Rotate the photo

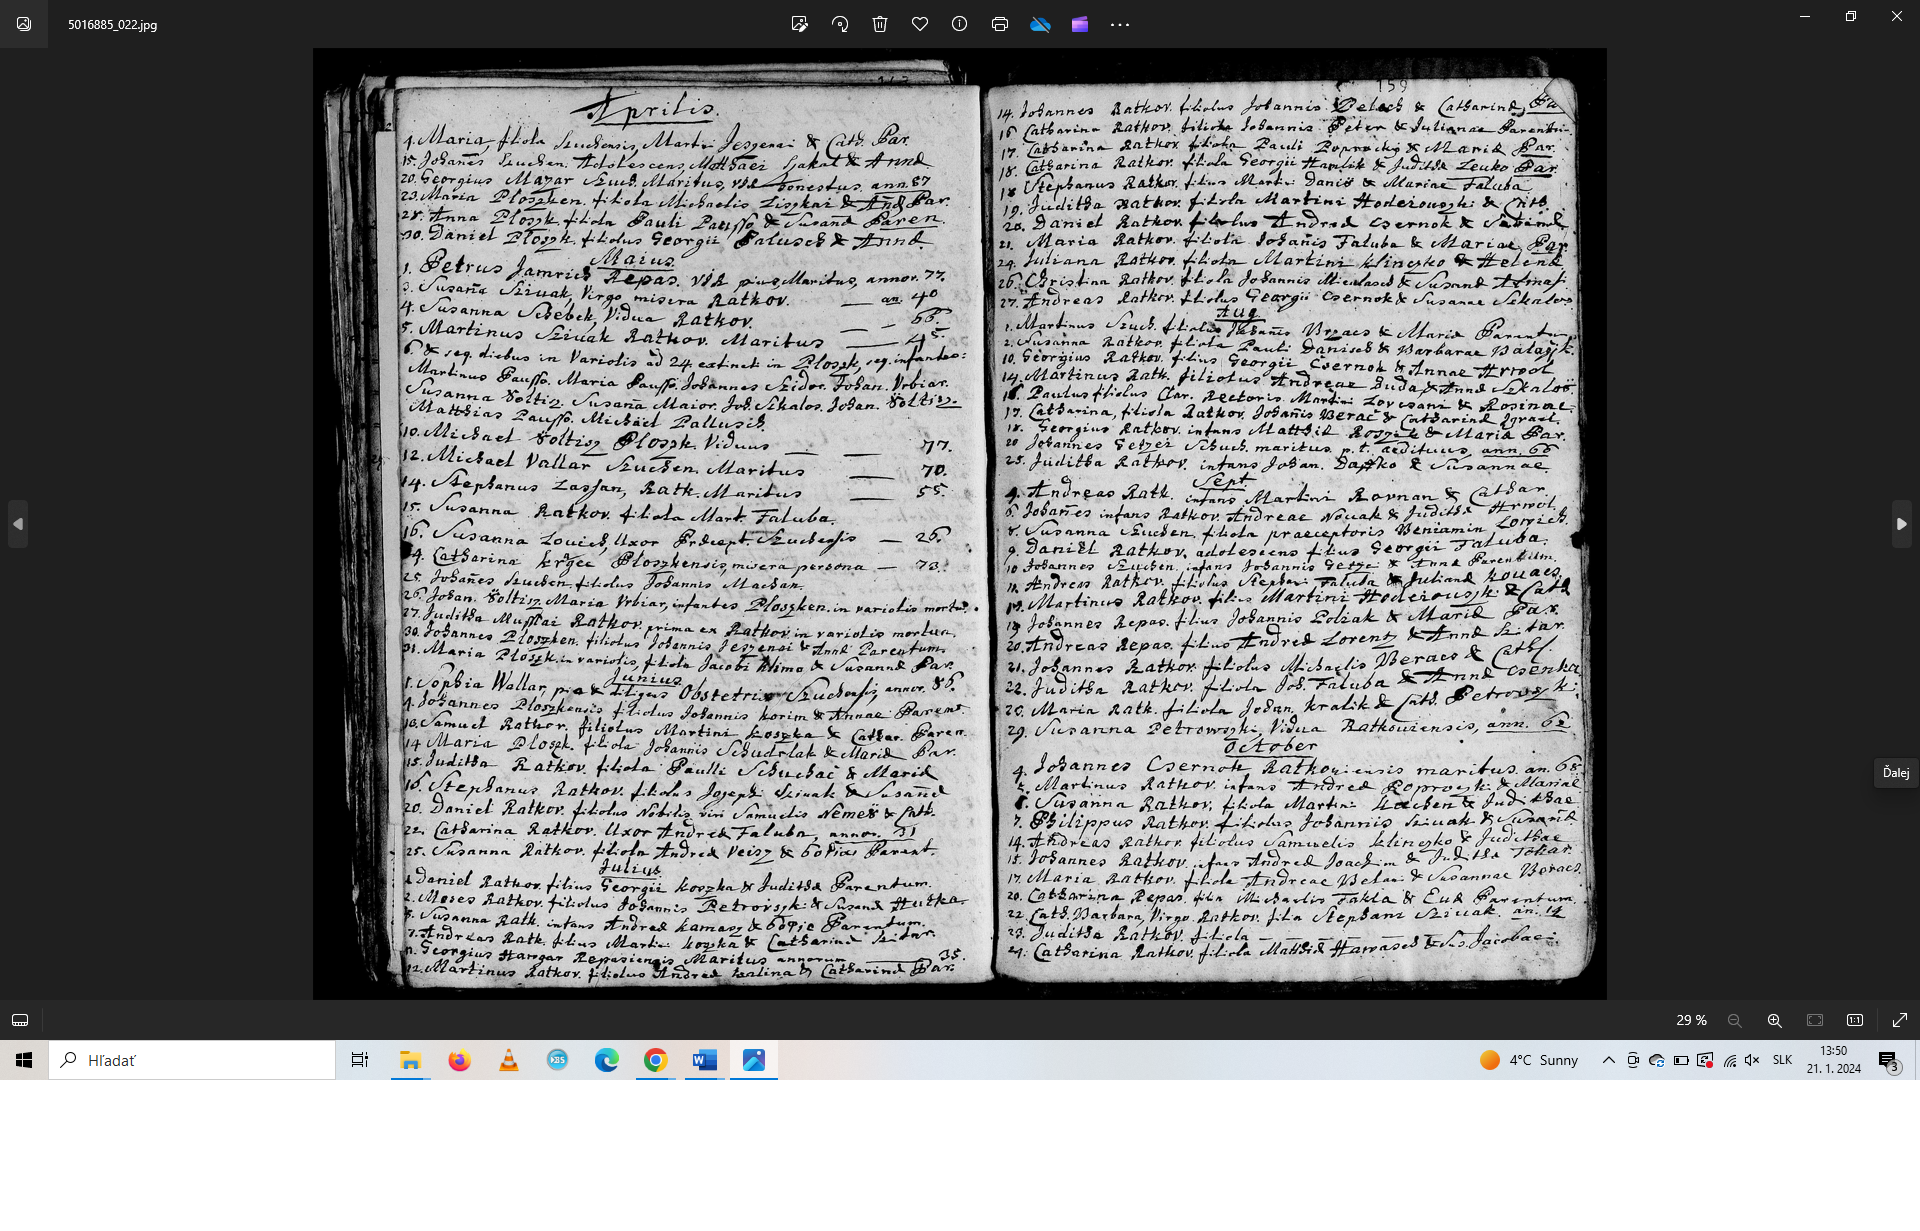tap(840, 24)
